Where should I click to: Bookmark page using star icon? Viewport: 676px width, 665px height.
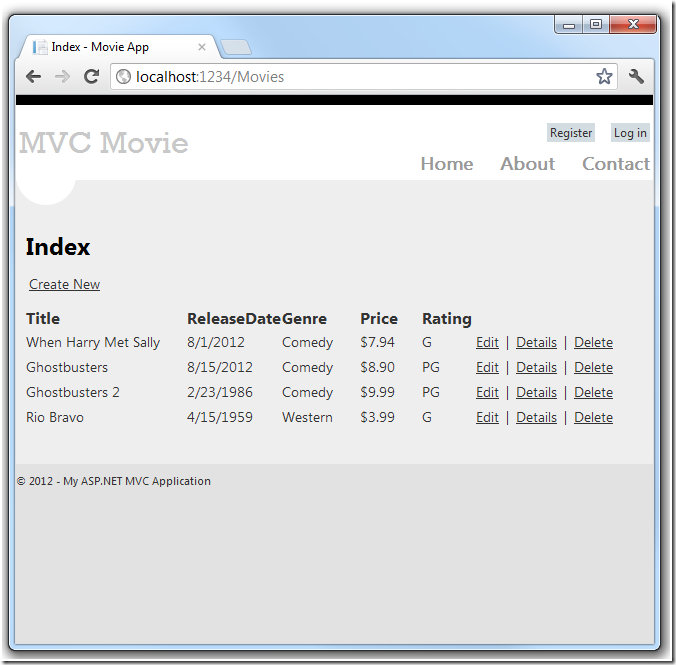604,77
